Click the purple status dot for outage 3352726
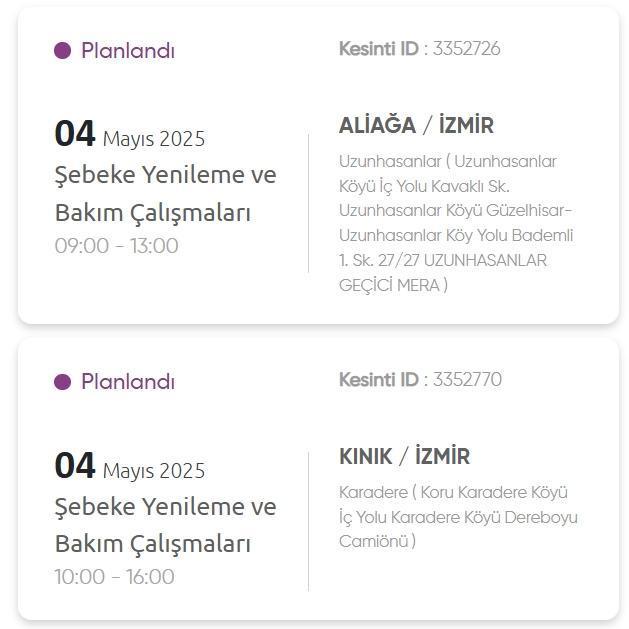This screenshot has height=629, width=629. (x=63, y=51)
